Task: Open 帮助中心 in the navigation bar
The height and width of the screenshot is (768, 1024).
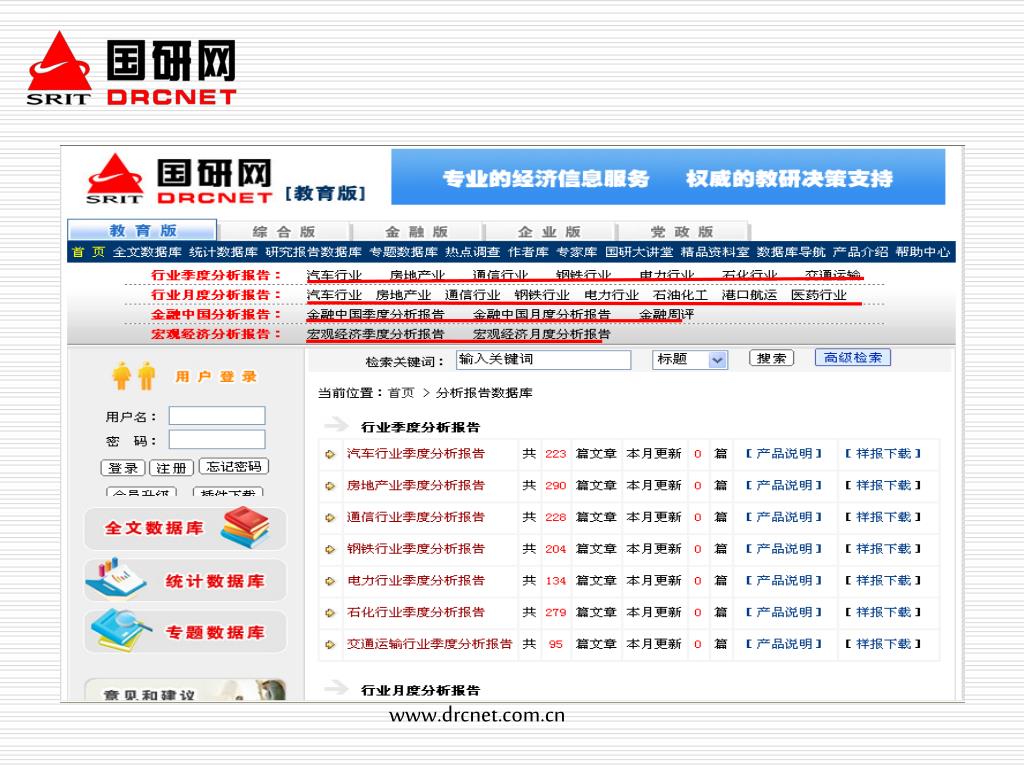Action: 923,252
